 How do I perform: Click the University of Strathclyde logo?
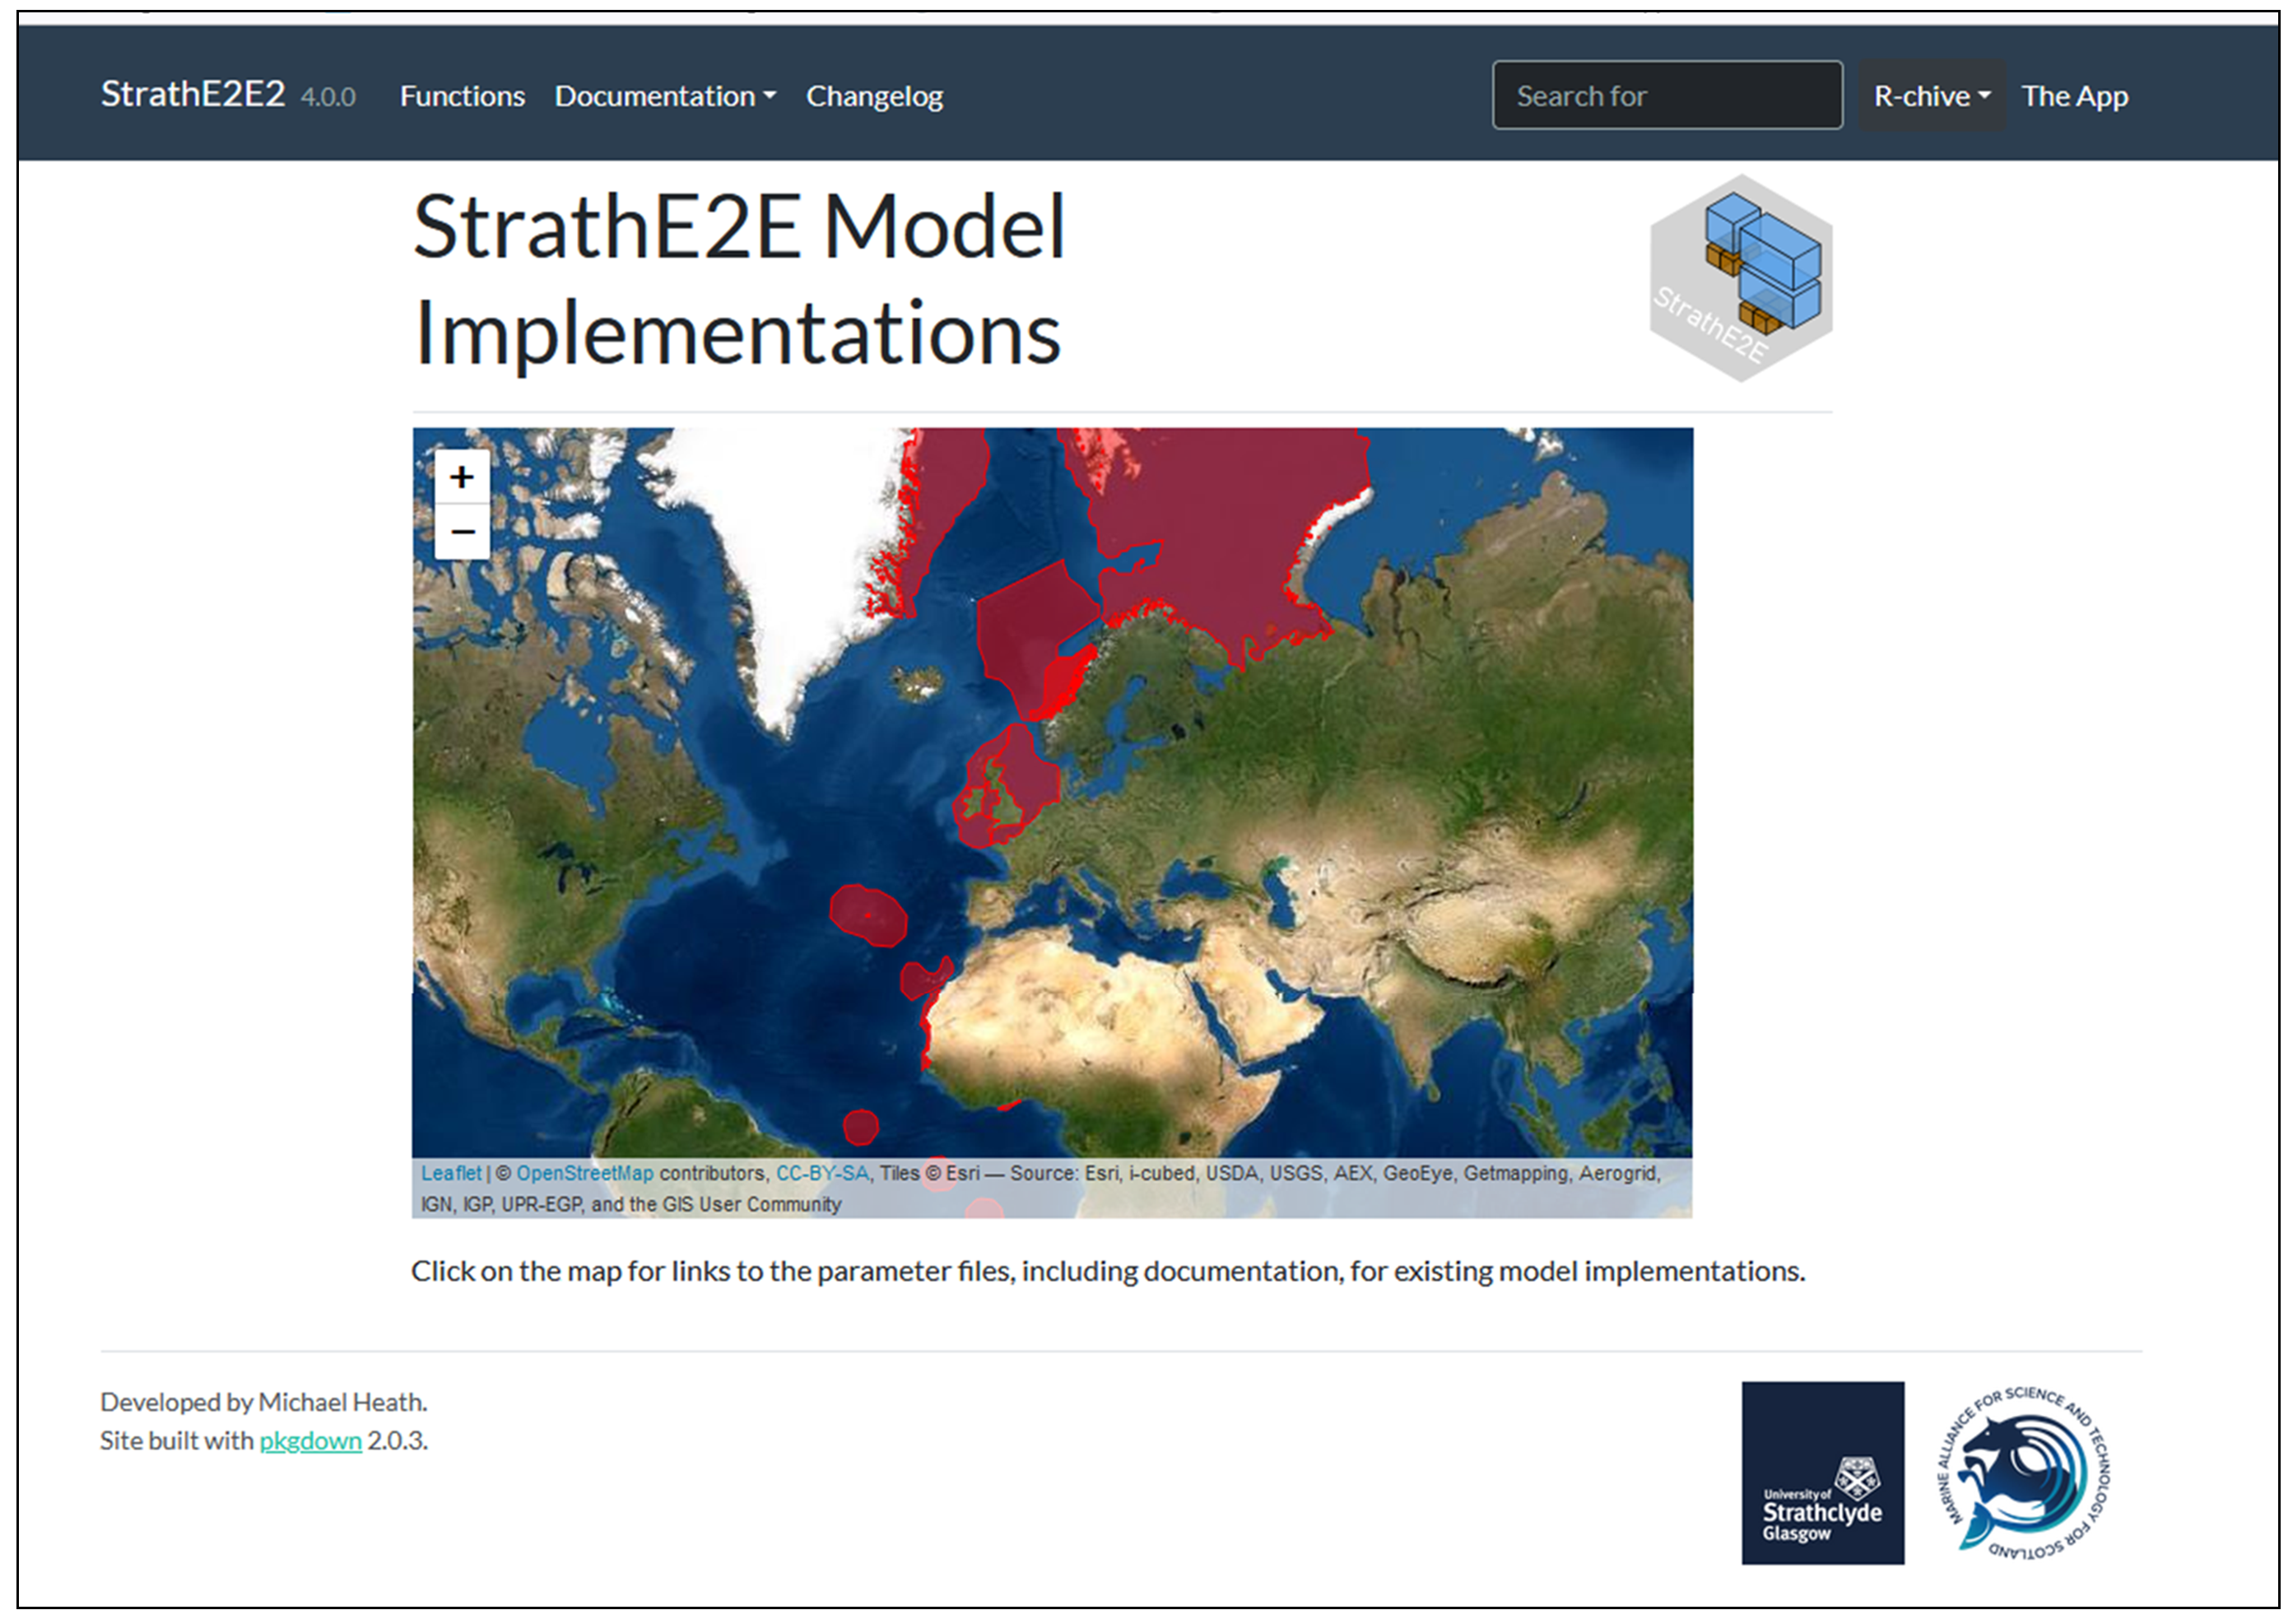pyautogui.click(x=1821, y=1472)
